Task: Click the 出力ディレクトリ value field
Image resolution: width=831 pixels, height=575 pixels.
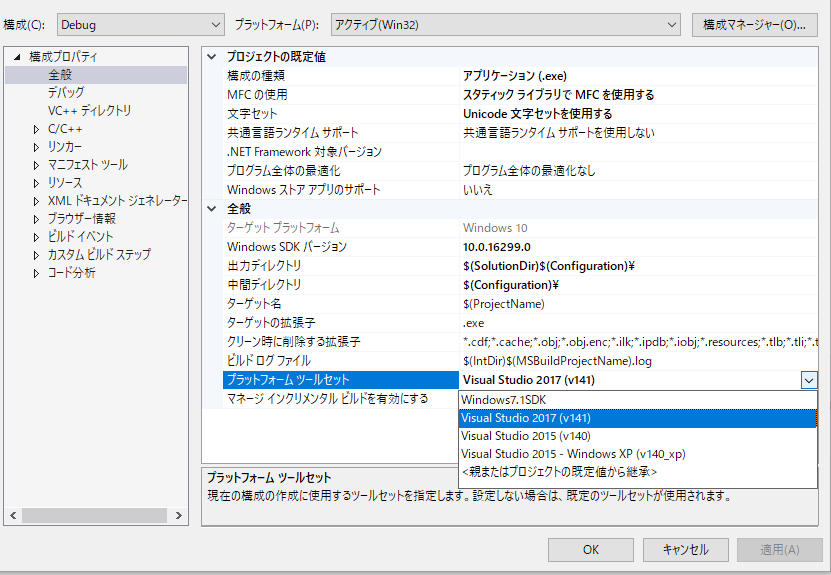Action: coord(638,266)
